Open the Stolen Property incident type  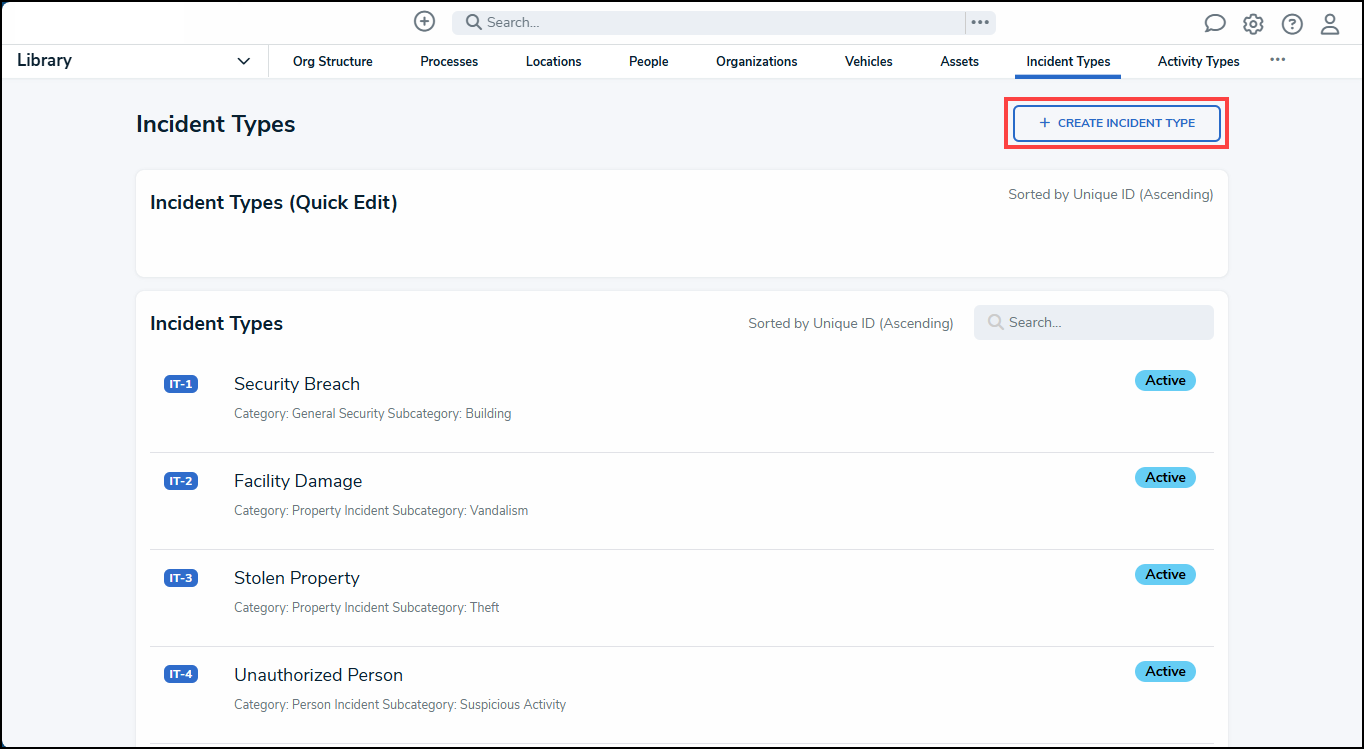click(297, 578)
